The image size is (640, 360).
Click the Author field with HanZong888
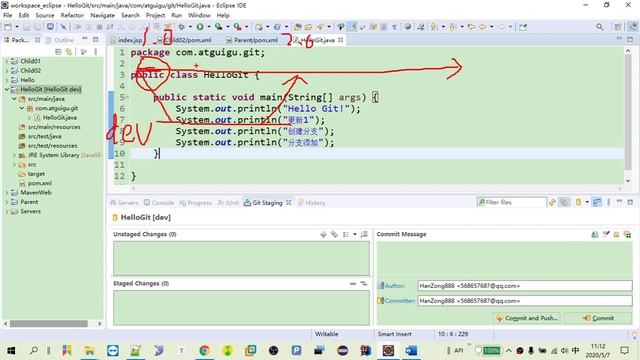tap(524, 286)
